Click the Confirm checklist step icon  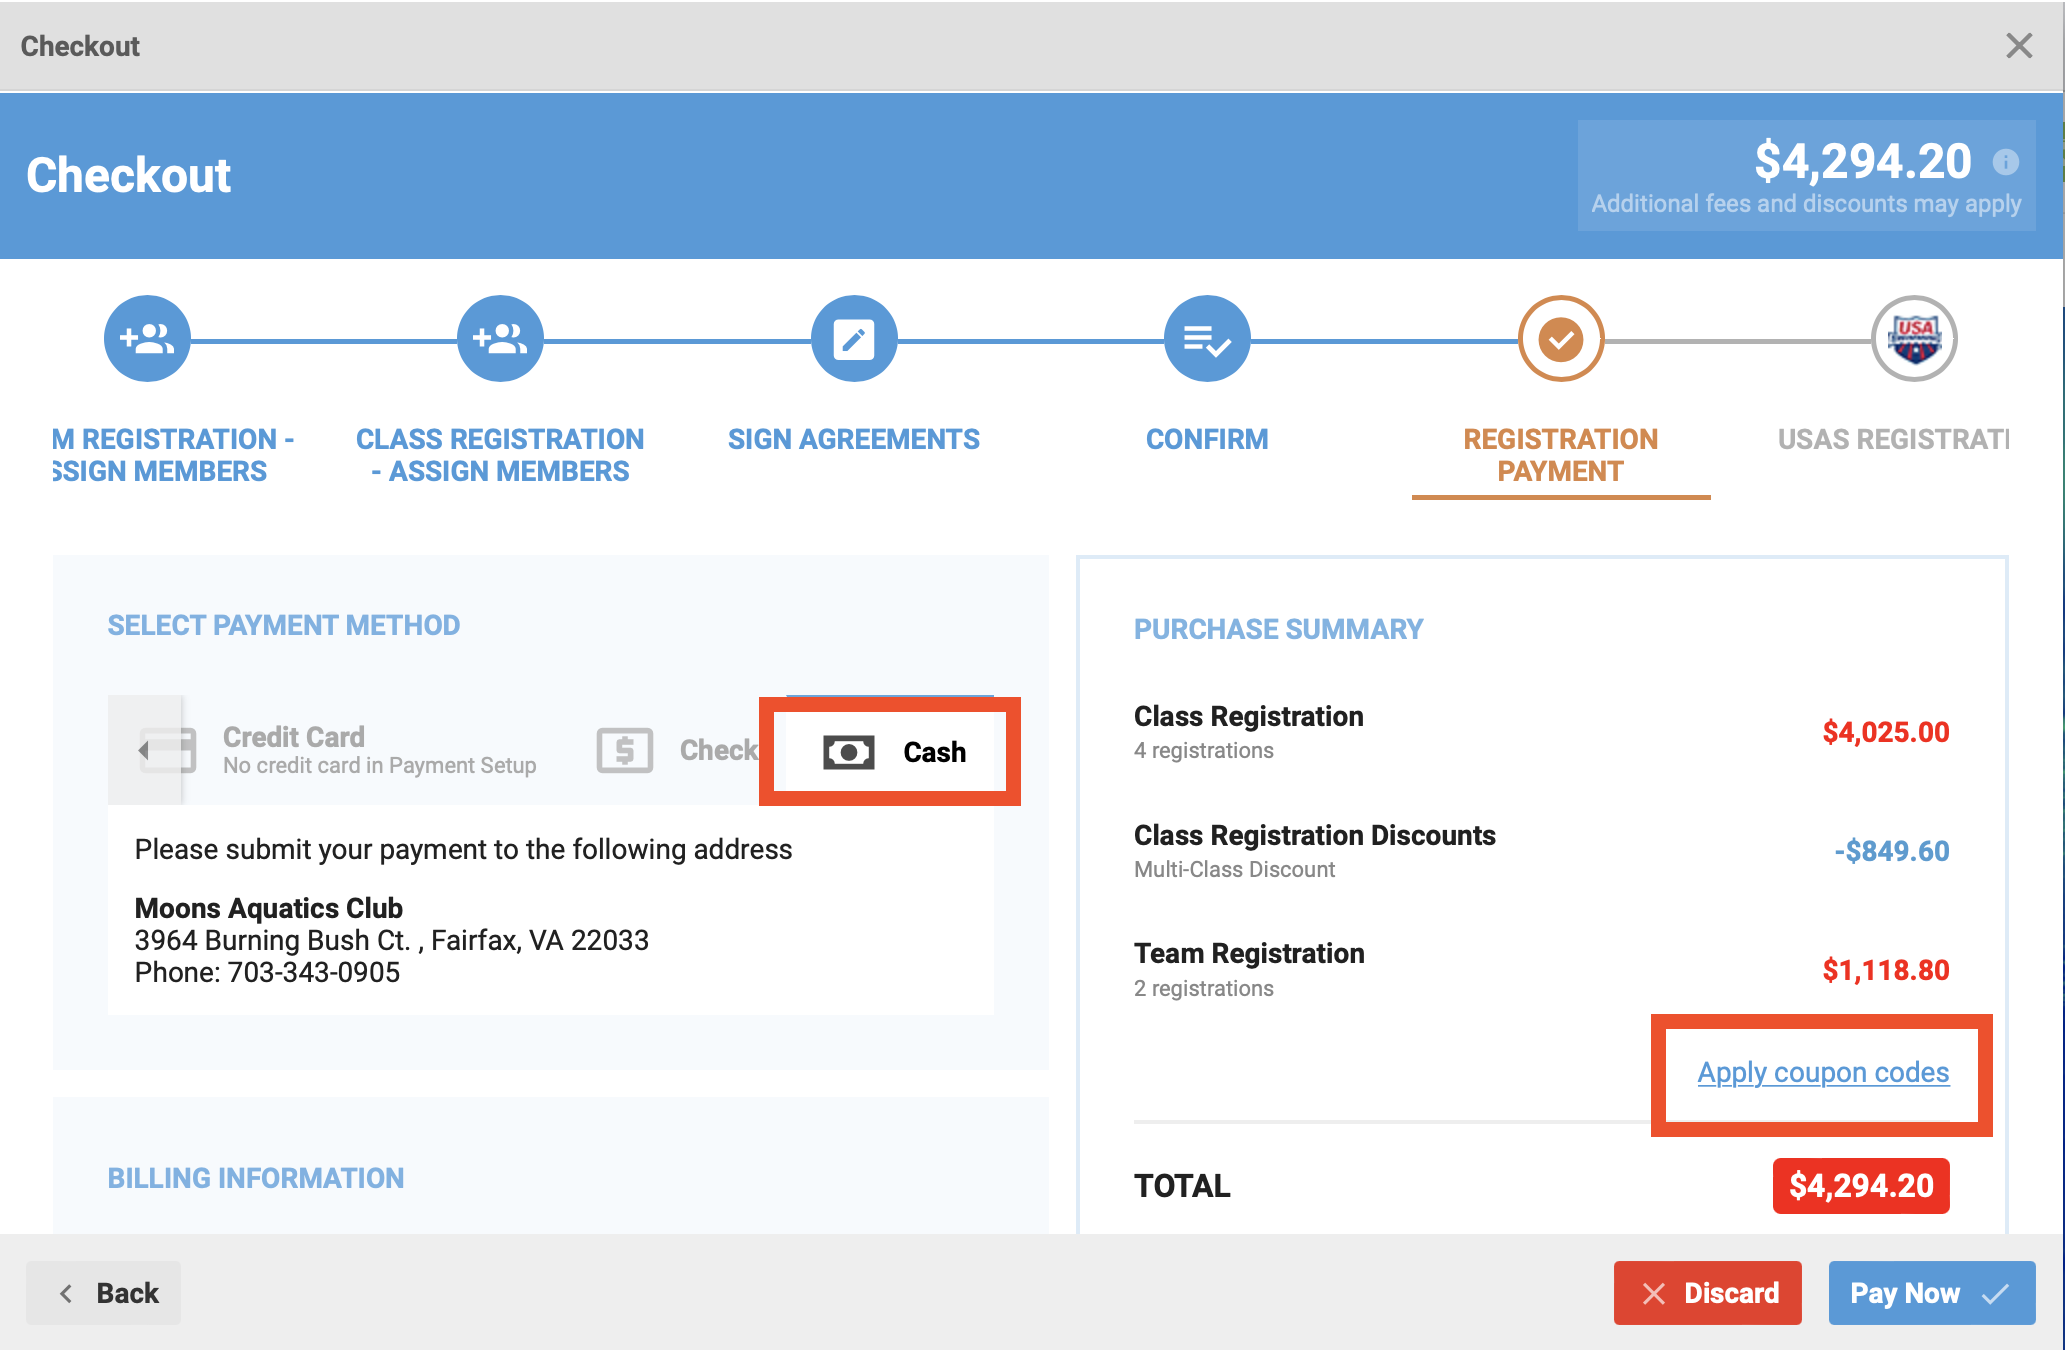[x=1207, y=339]
